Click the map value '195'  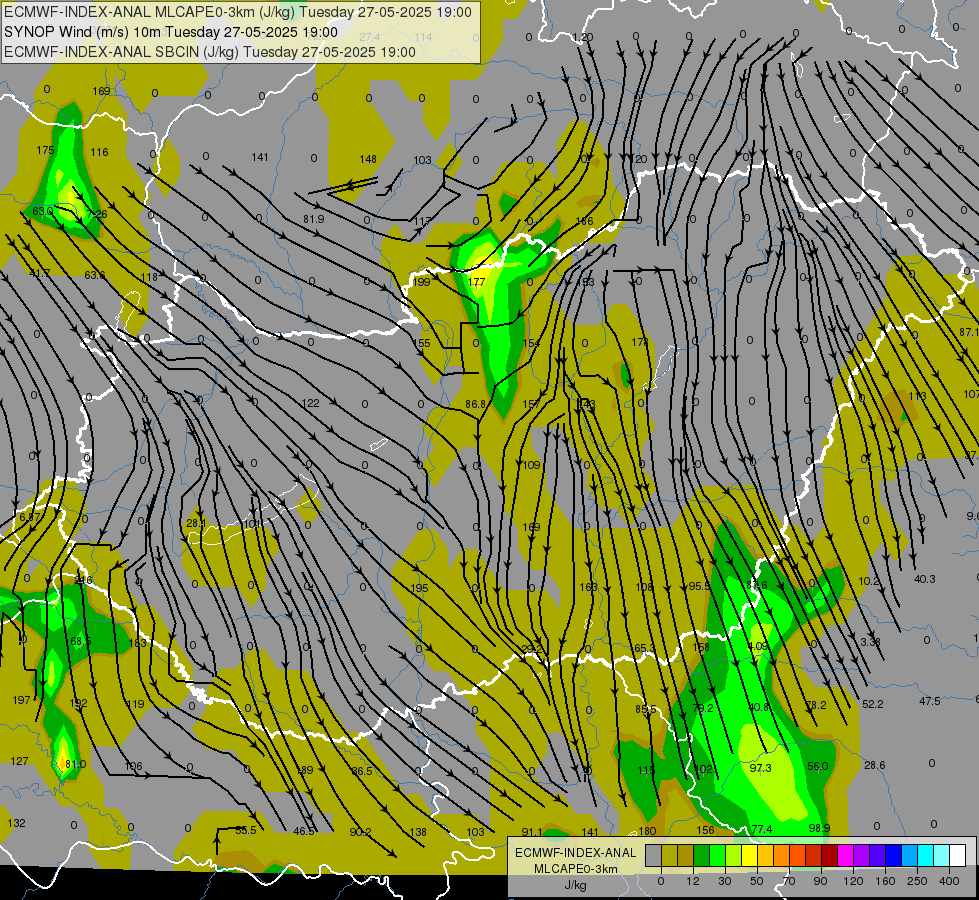(x=420, y=588)
